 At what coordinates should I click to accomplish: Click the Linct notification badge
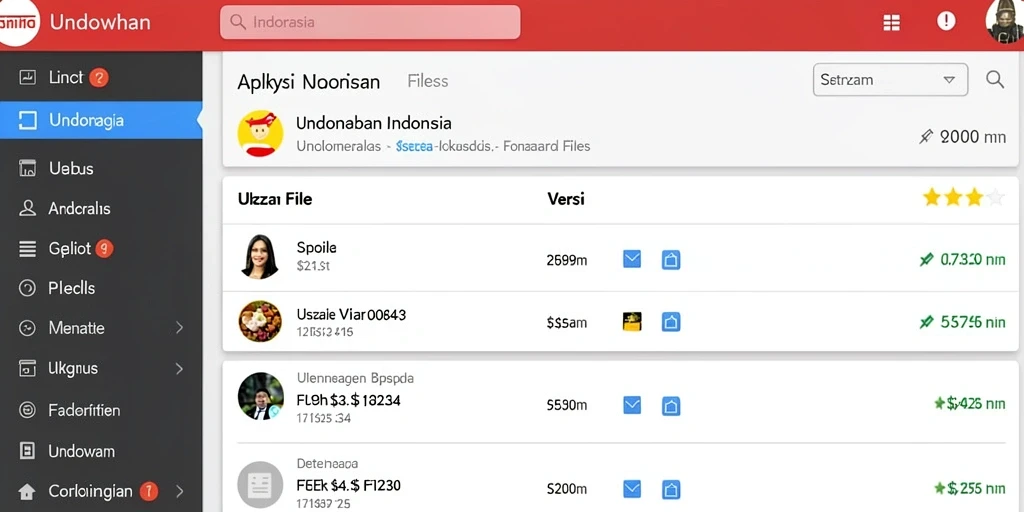pos(98,78)
